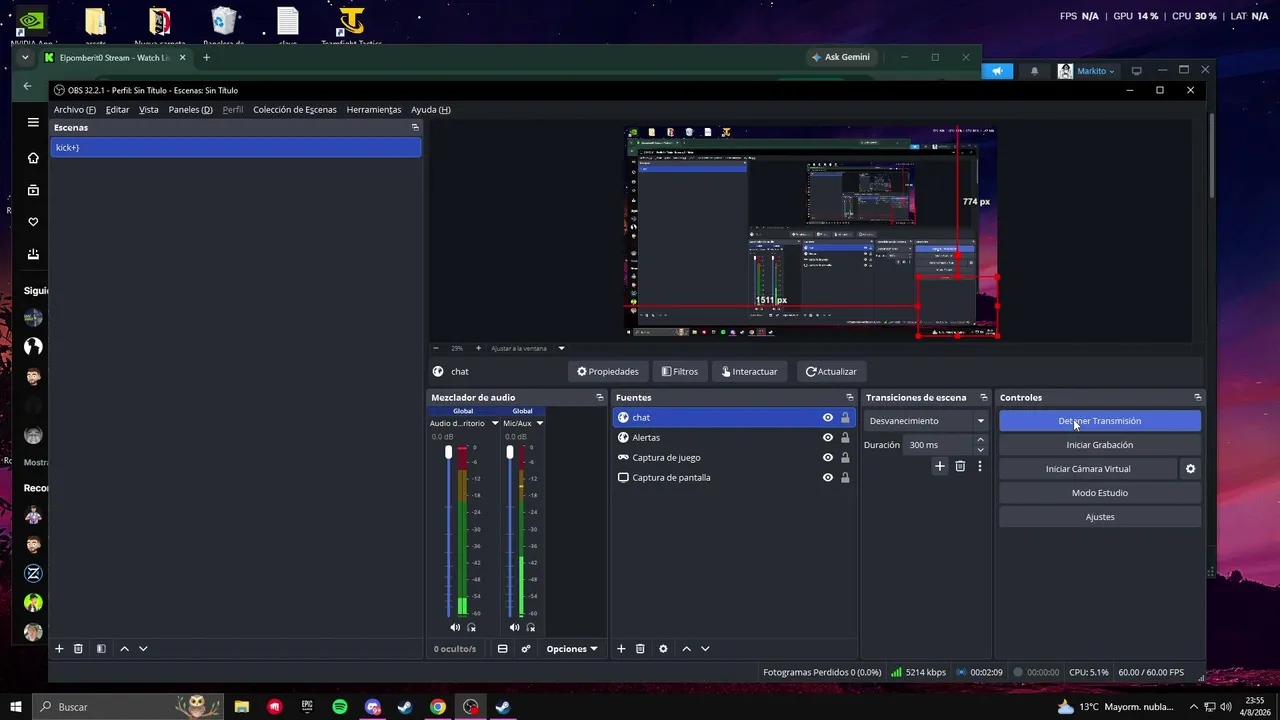Zoom out preview with minus icon

pyautogui.click(x=436, y=348)
